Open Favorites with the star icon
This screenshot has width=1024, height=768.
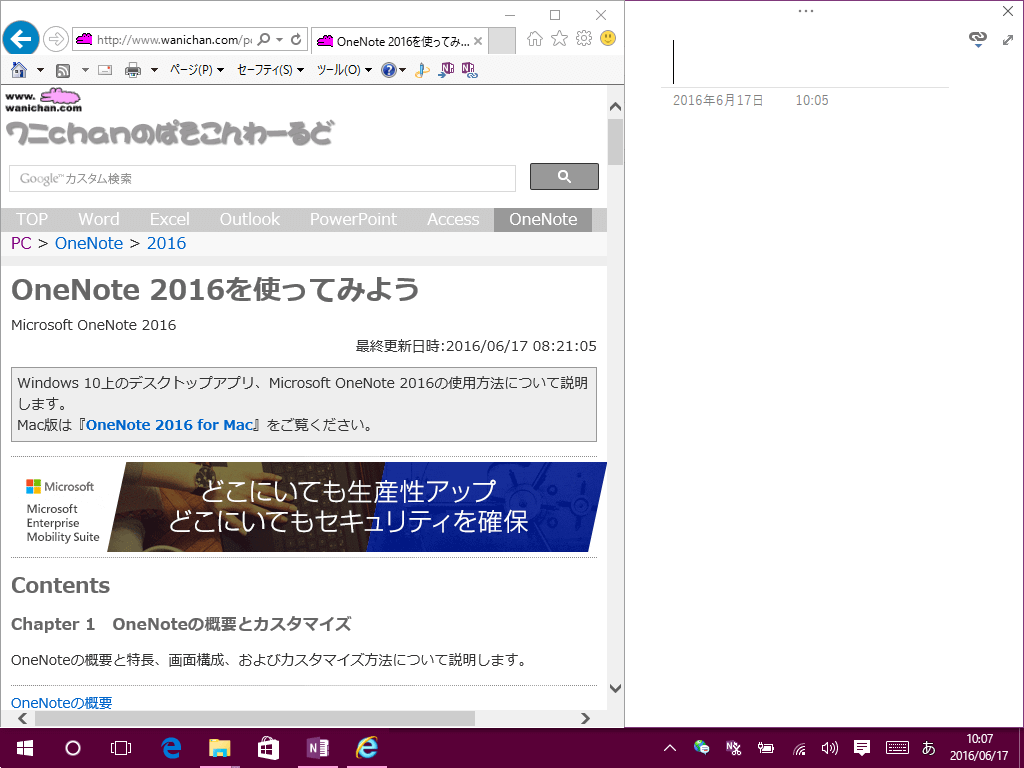(560, 39)
